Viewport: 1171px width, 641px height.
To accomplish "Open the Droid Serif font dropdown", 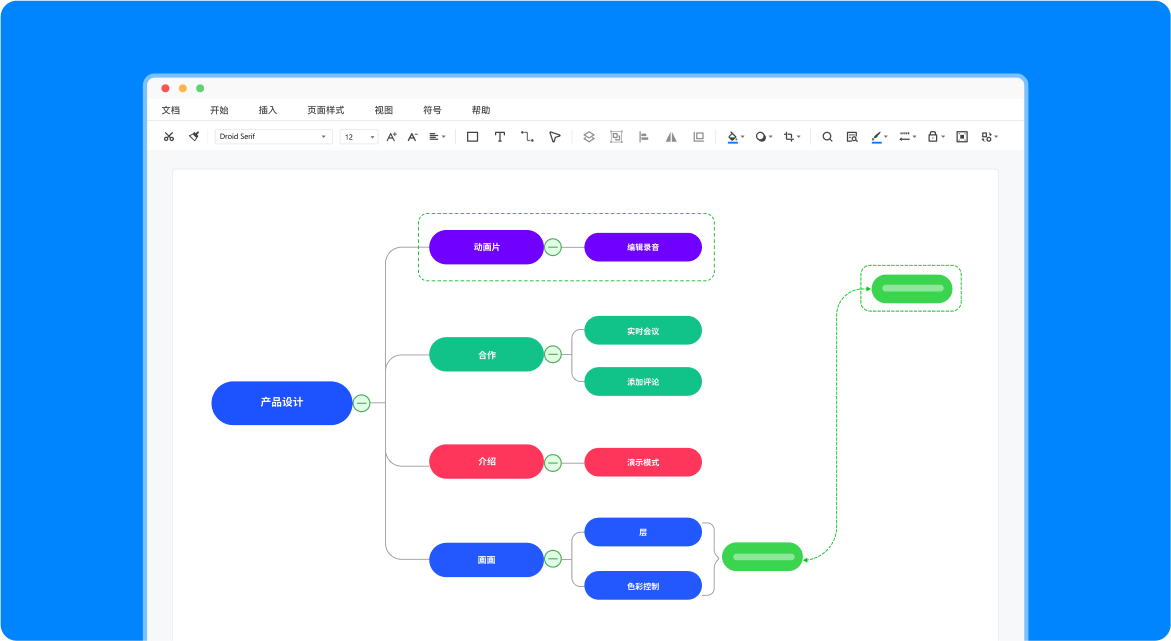I will (273, 137).
